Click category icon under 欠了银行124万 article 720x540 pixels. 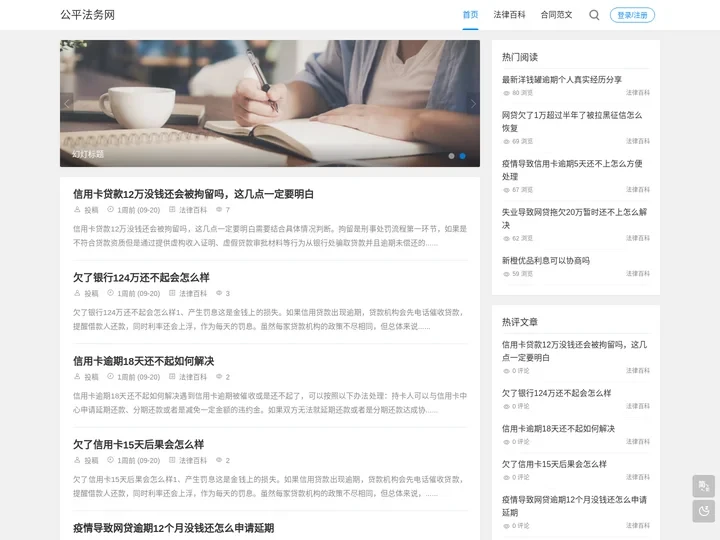[172, 293]
